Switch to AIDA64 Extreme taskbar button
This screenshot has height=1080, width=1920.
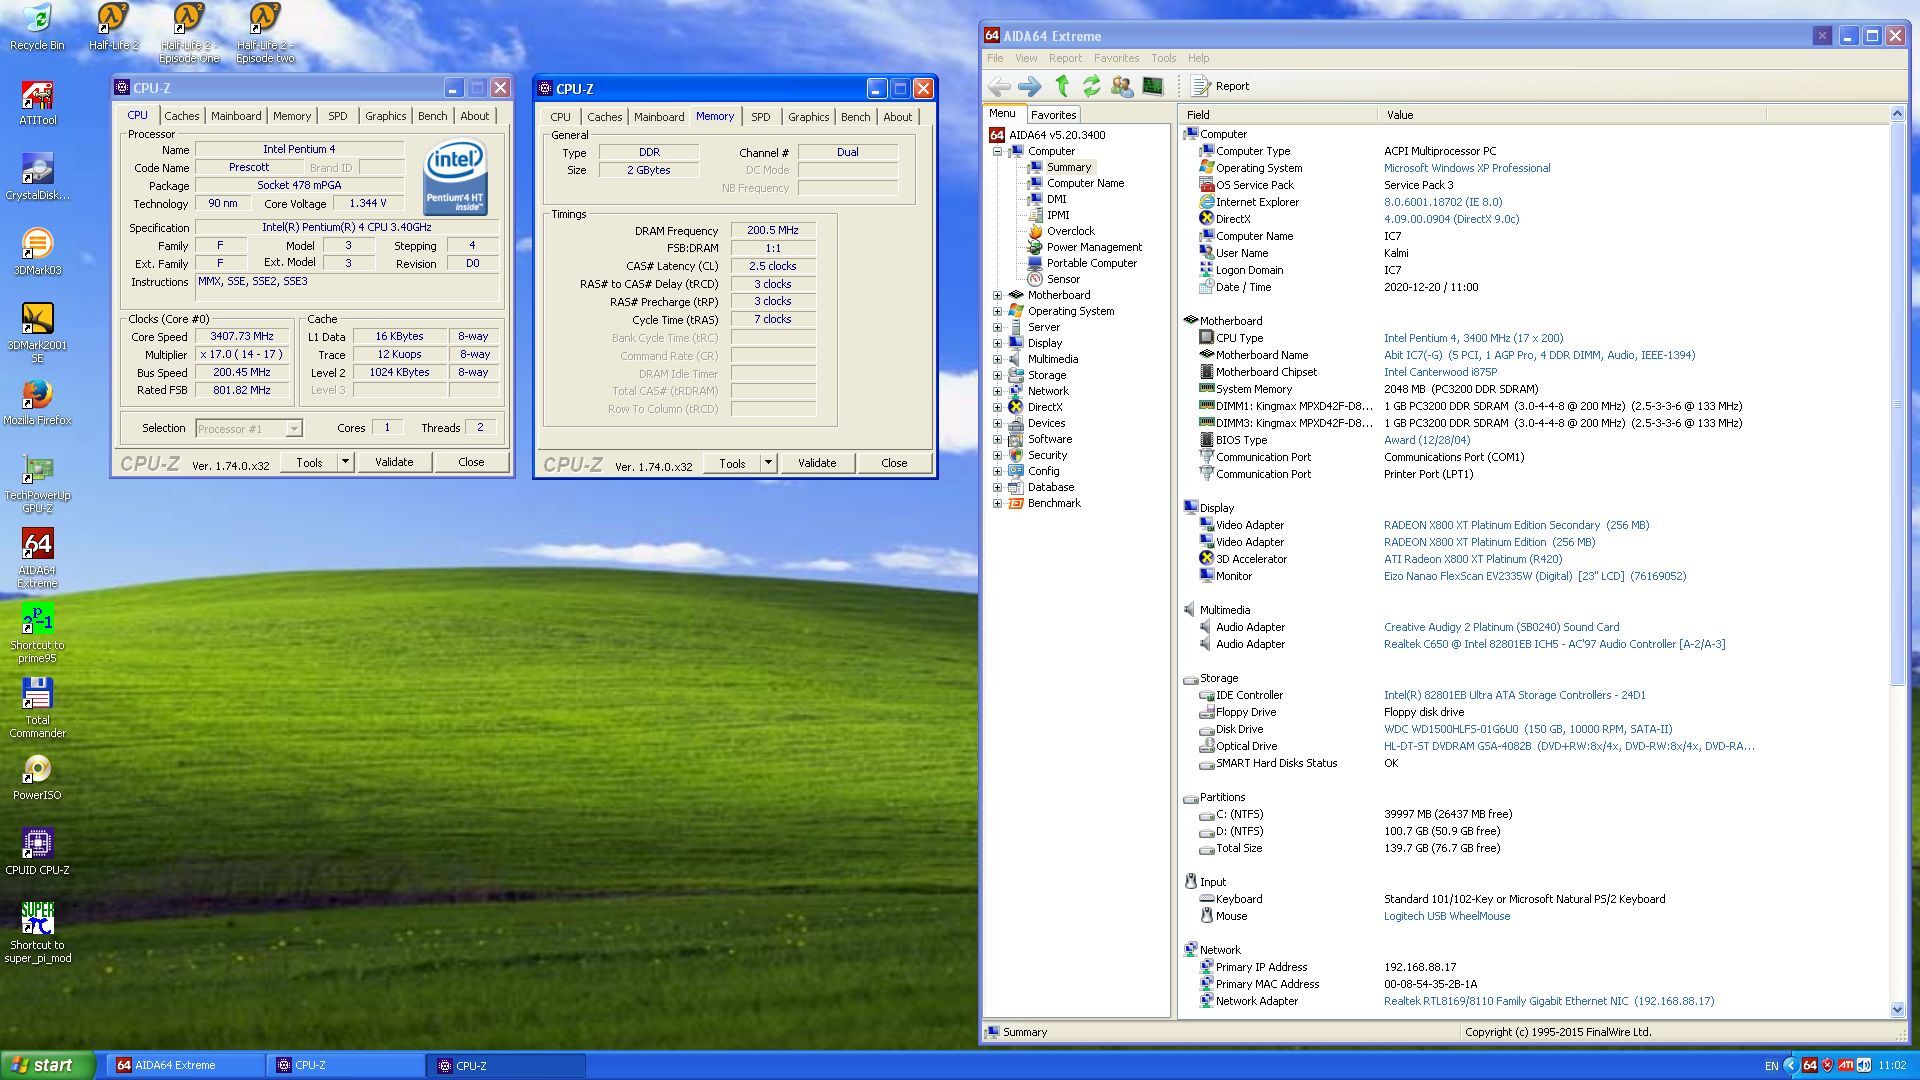click(185, 1066)
